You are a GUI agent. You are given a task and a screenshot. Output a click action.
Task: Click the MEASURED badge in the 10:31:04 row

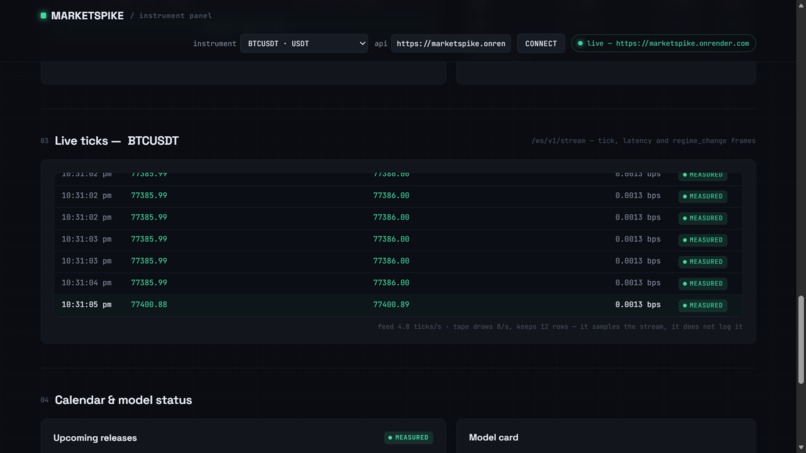pyautogui.click(x=702, y=283)
